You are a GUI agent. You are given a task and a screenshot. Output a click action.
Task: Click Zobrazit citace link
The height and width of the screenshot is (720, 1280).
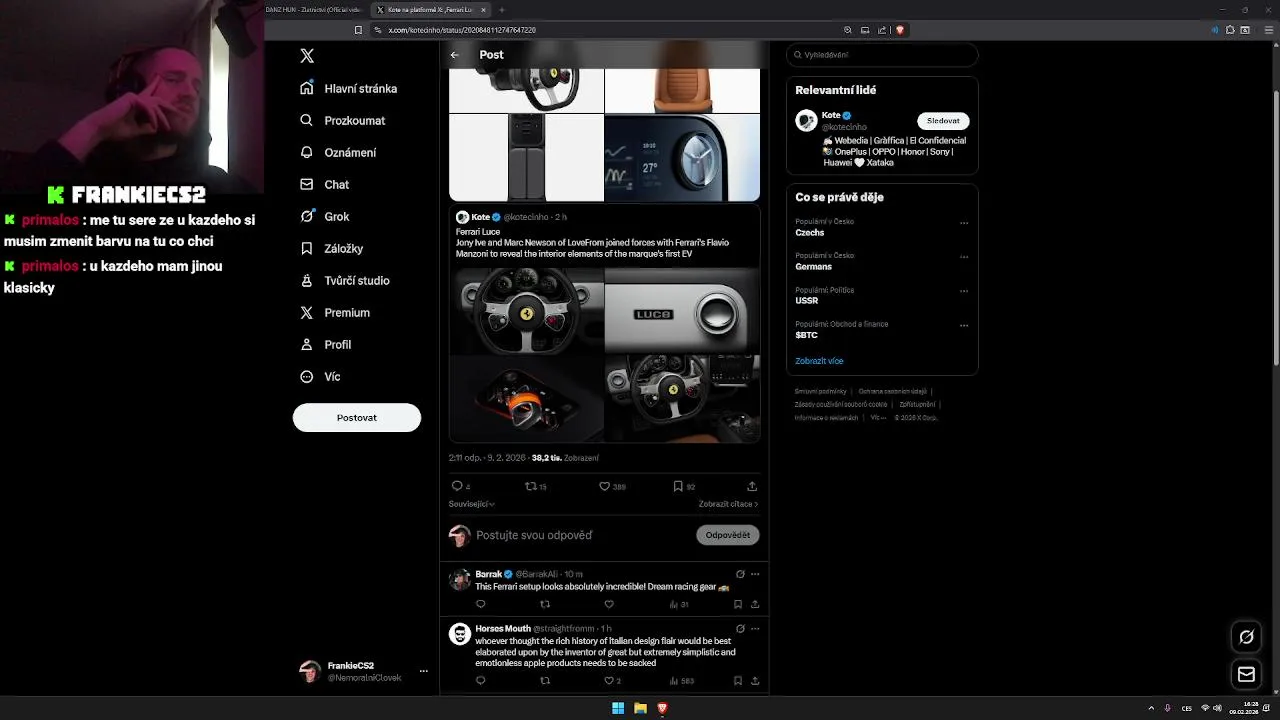728,504
